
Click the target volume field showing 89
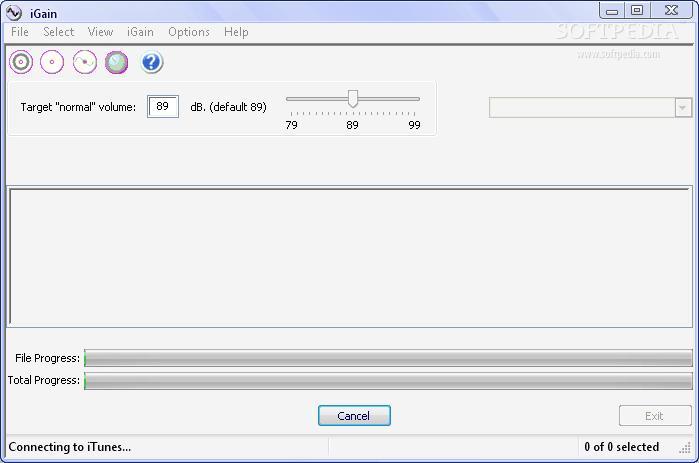163,107
